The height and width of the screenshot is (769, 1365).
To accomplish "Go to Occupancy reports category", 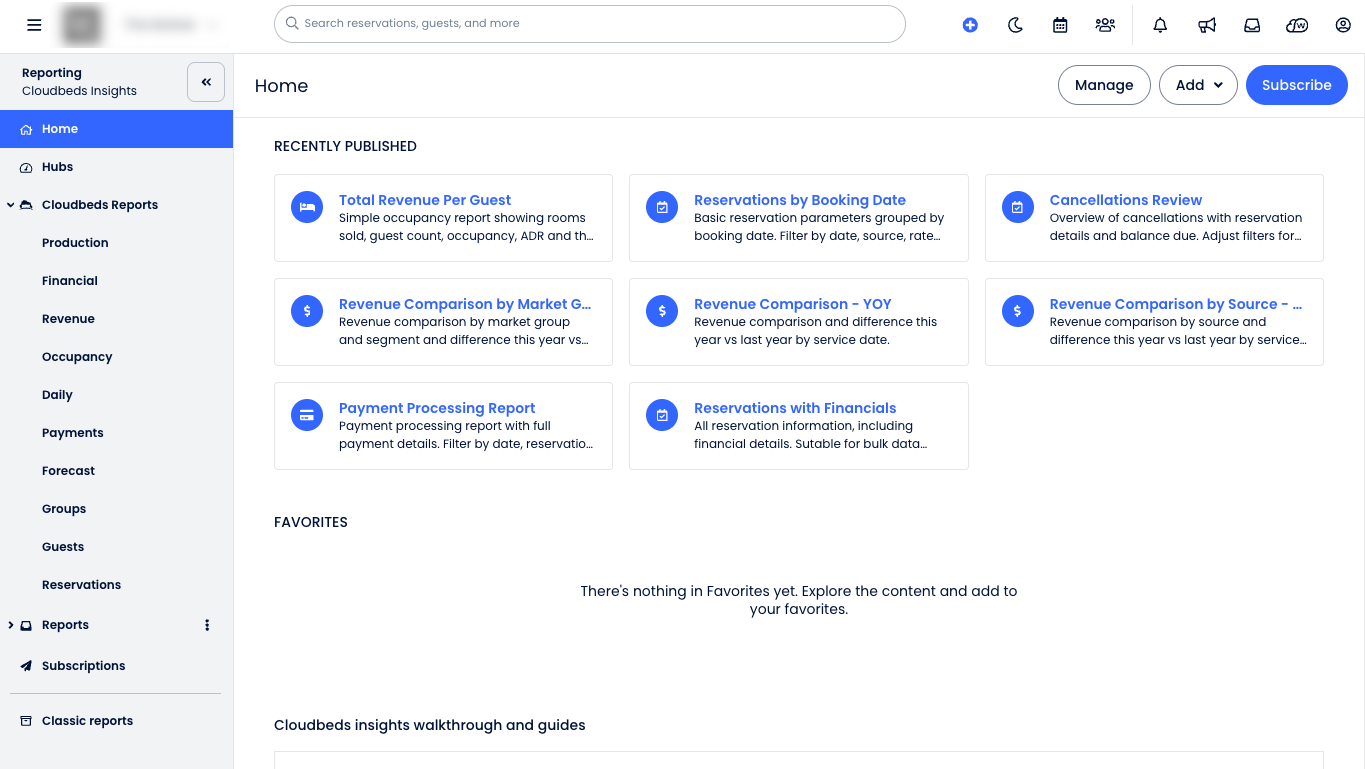I will click(77, 357).
